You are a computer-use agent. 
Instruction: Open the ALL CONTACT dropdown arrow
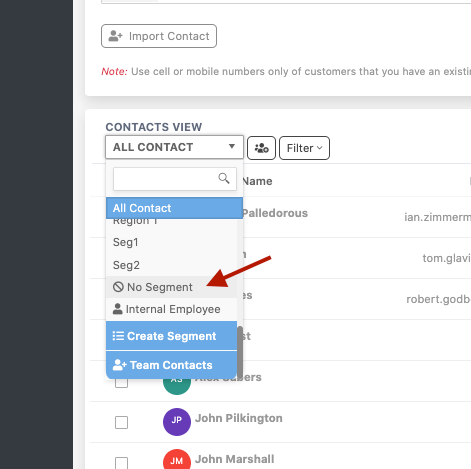[232, 146]
